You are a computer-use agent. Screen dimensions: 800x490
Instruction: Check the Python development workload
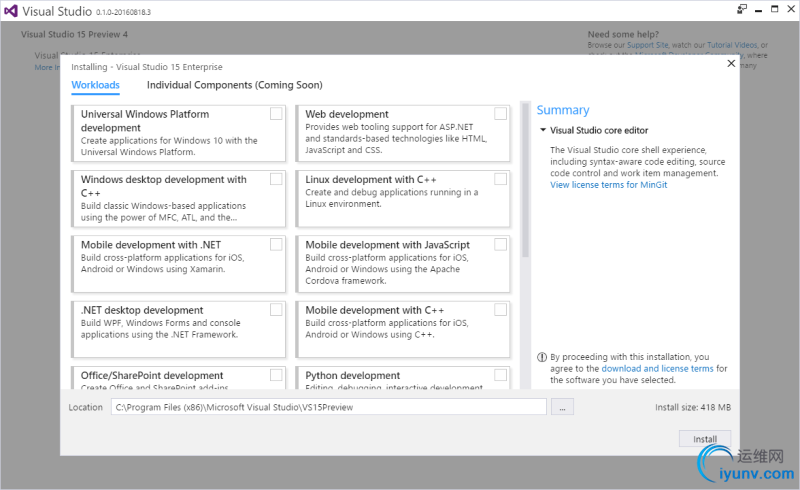coord(500,375)
